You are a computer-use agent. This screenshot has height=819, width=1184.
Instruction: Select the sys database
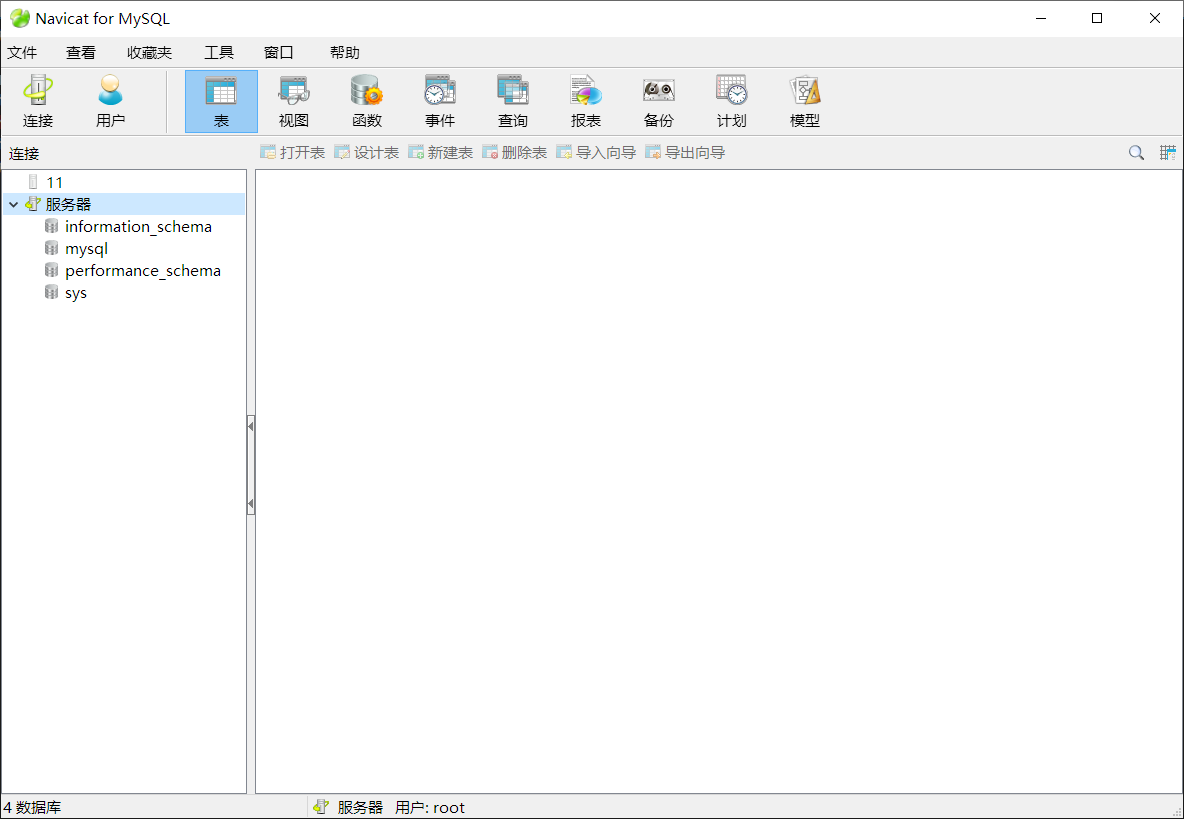[76, 293]
